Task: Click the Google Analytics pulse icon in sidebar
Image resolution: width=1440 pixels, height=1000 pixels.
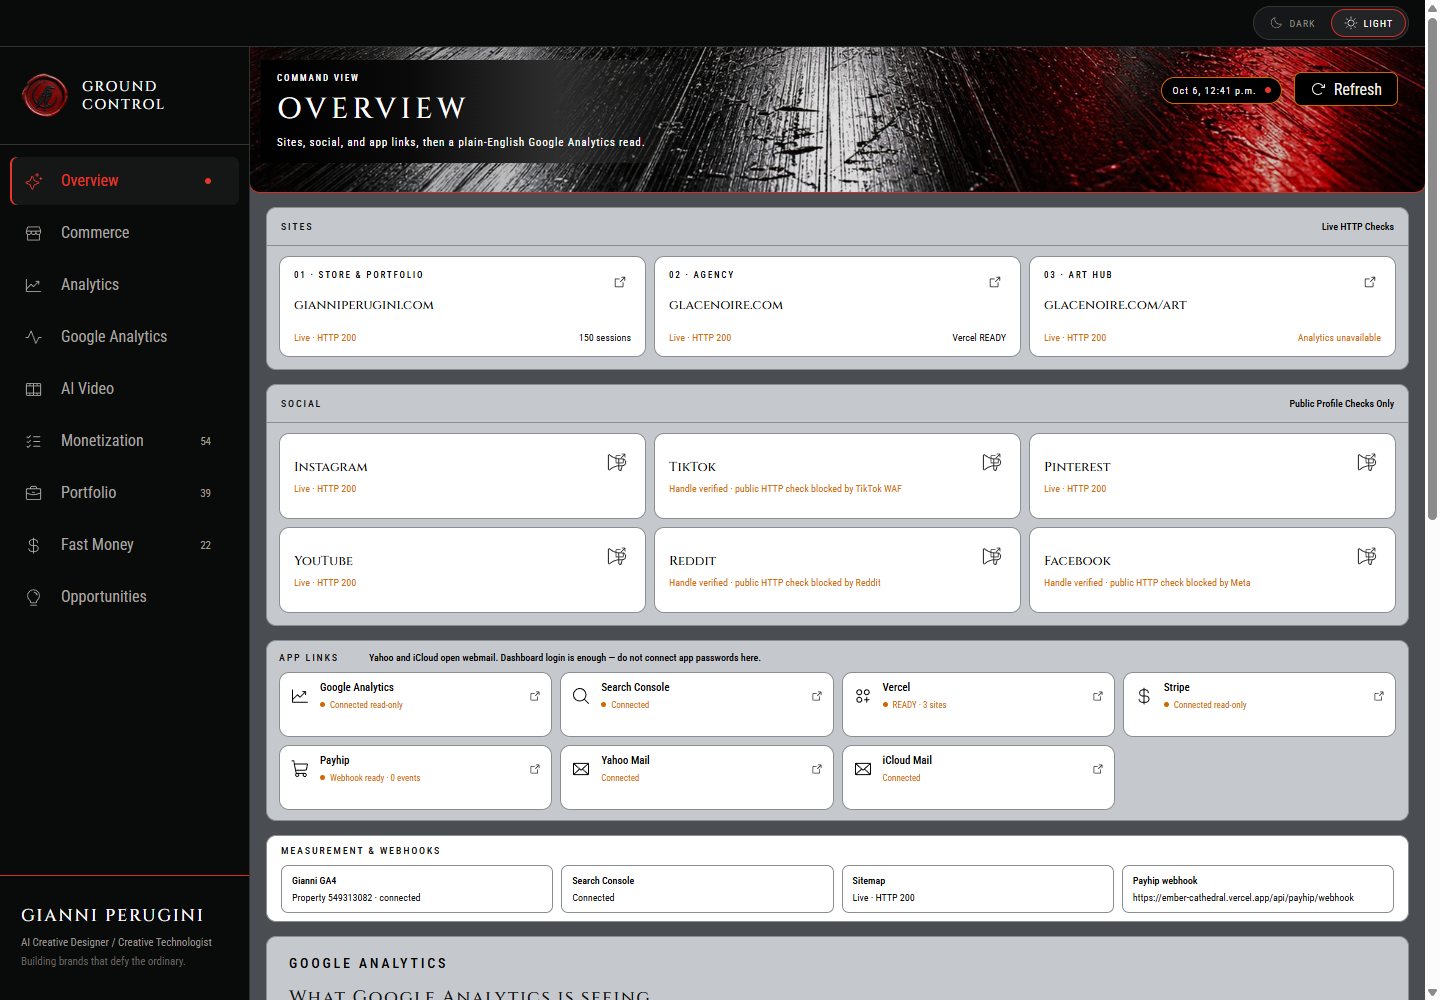Action: point(34,337)
